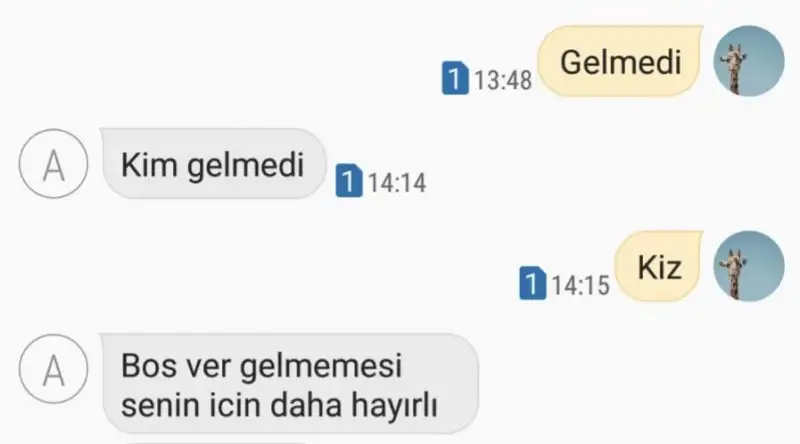Click the 13:48 timestamp
Screen dimensions: 800x444
click(503, 80)
